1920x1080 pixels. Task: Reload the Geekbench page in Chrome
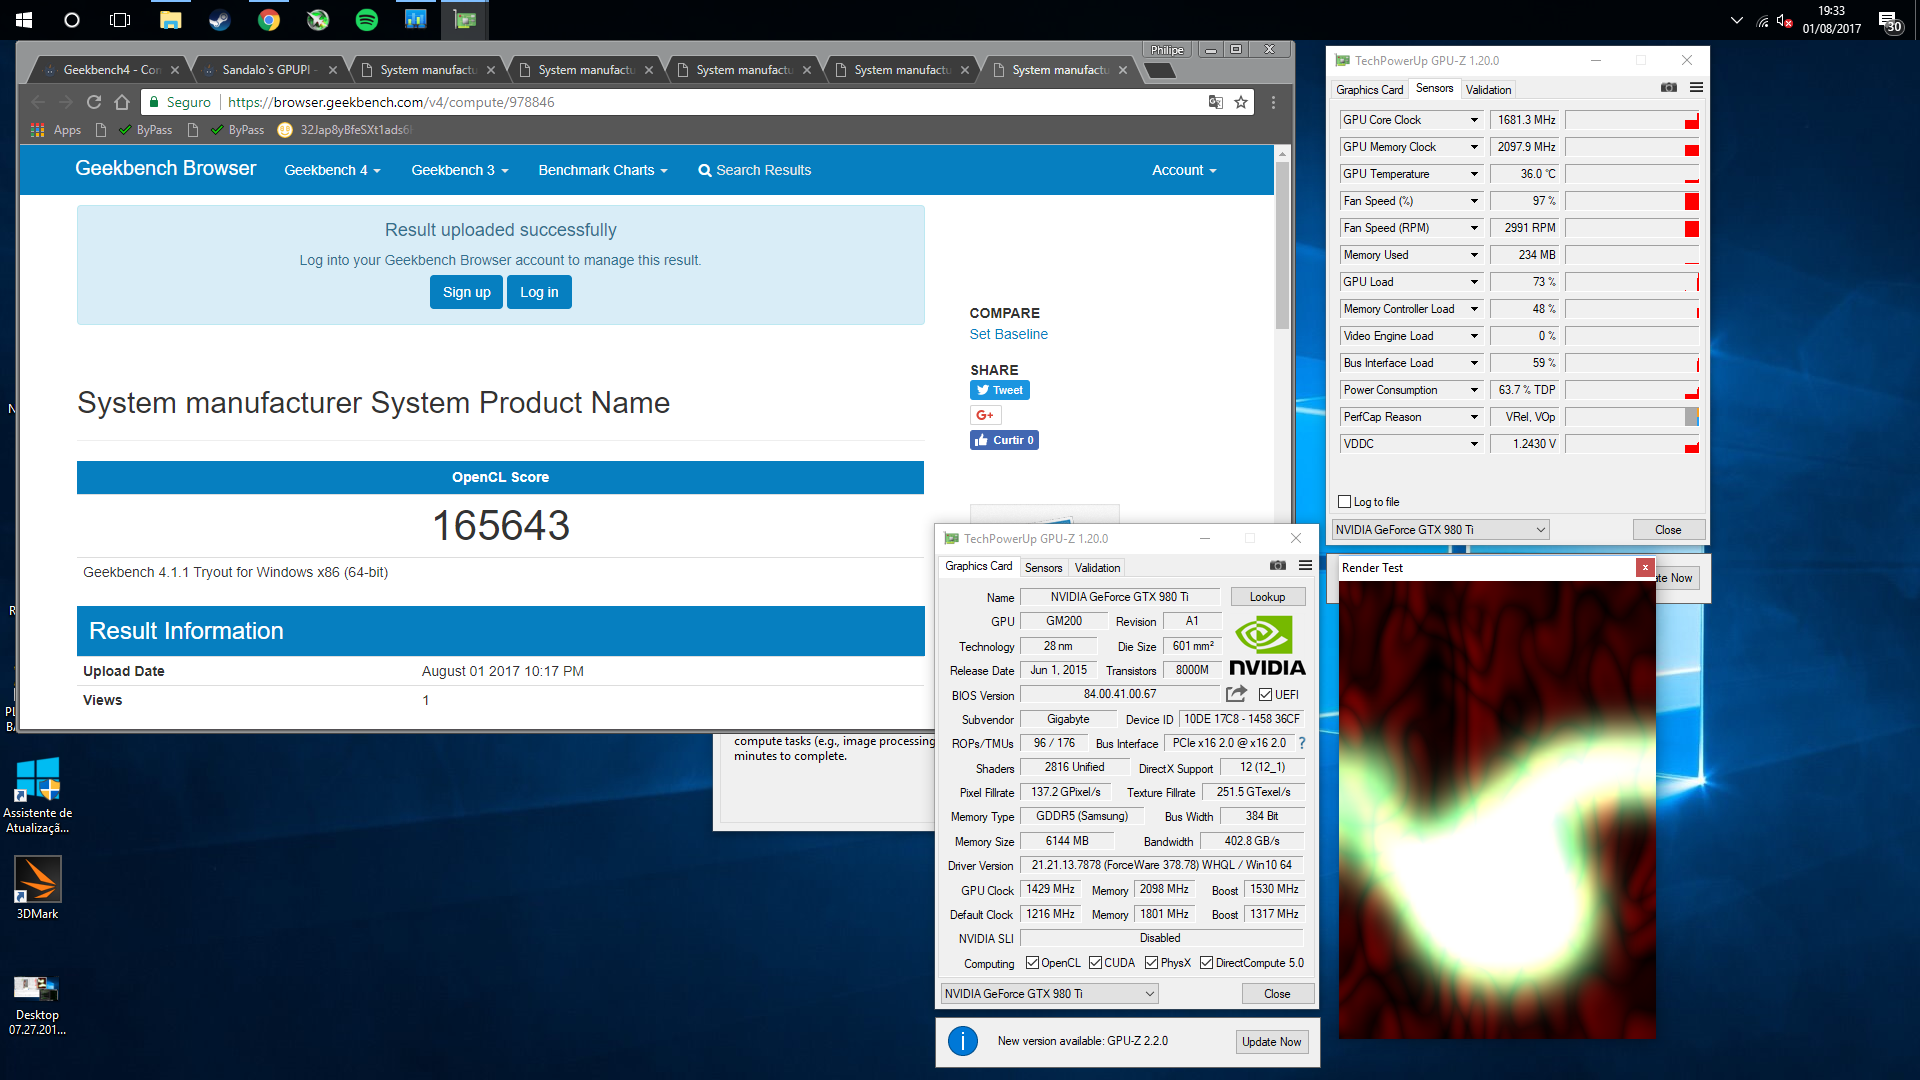click(94, 102)
